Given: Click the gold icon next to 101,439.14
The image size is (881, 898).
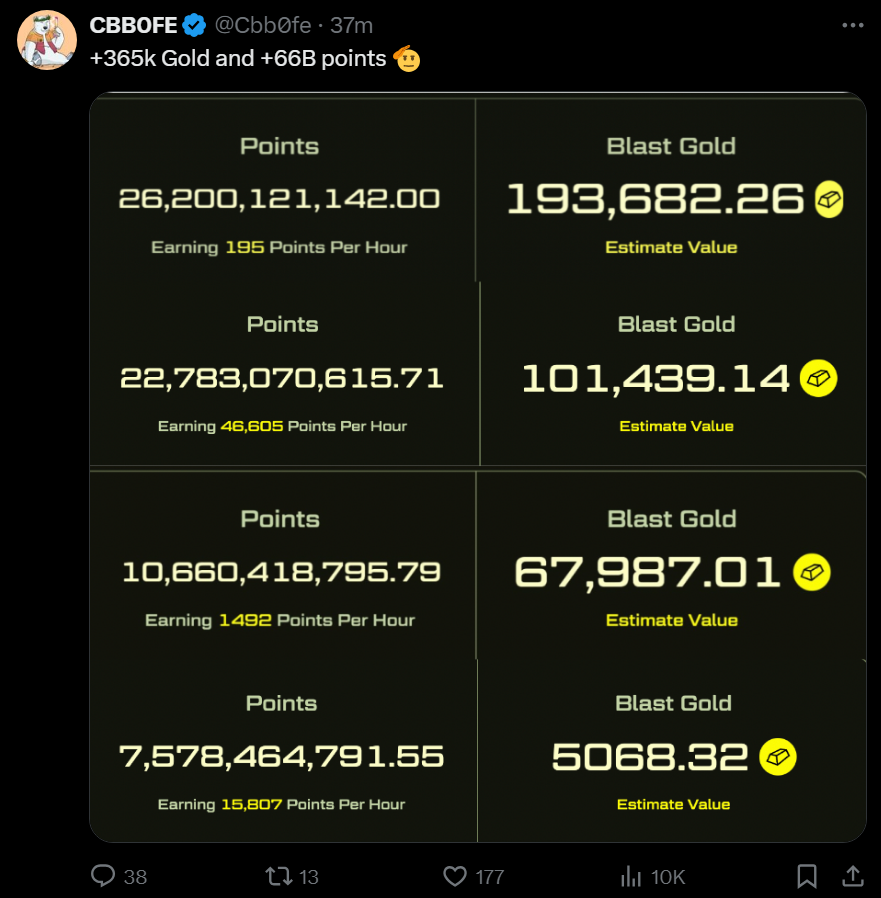Looking at the screenshot, I should pyautogui.click(x=818, y=378).
